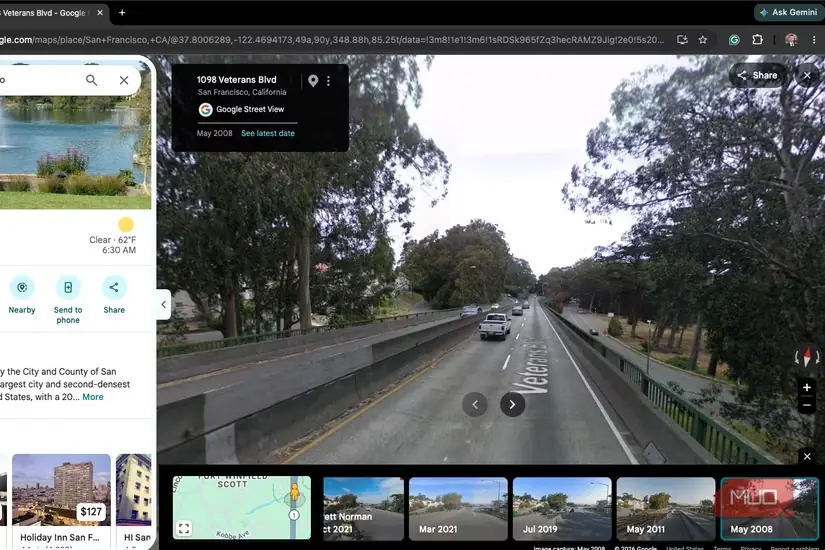825x550 pixels.
Task: Zoom out with the minus button
Action: coord(807,405)
